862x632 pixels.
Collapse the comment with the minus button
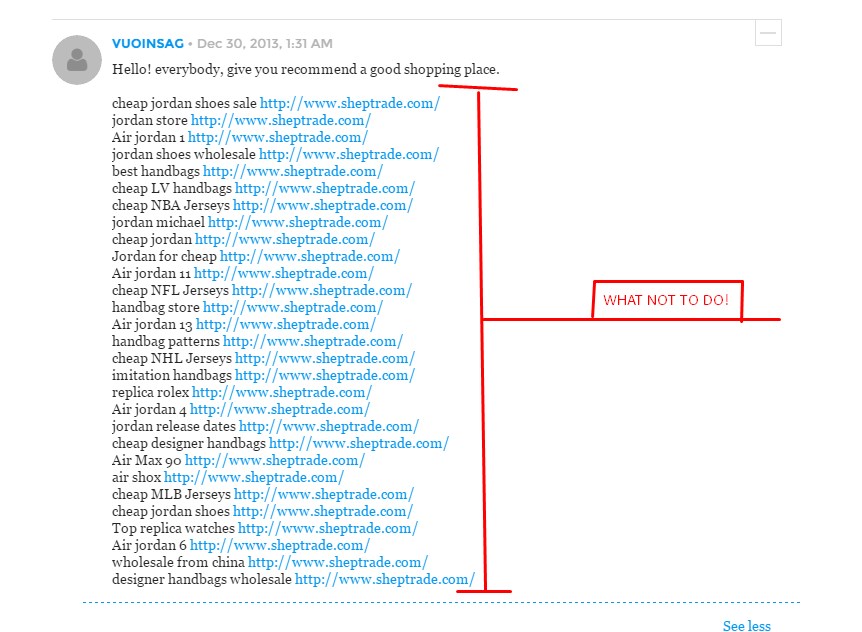768,33
